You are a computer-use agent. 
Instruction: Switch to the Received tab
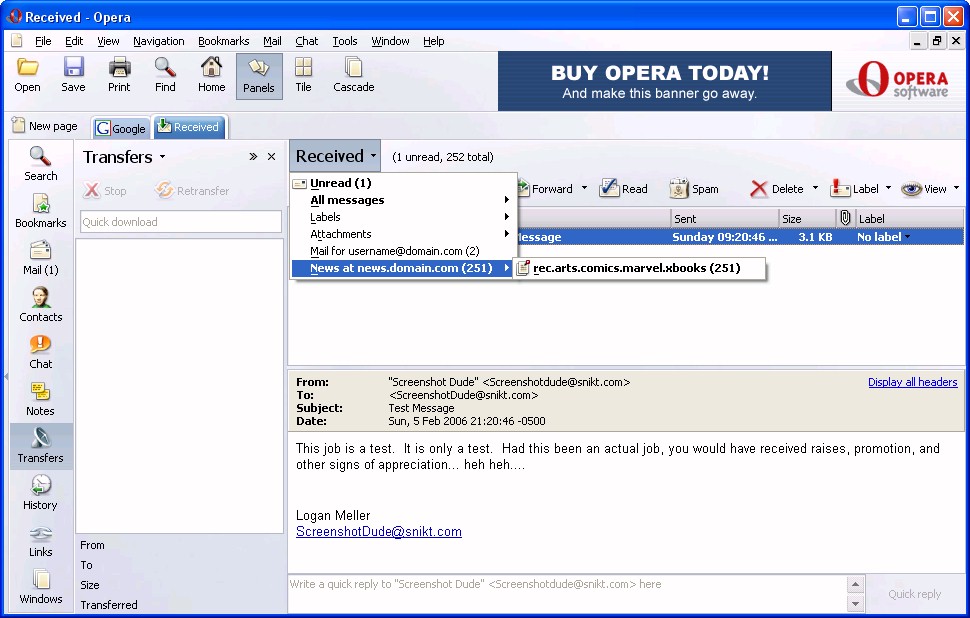(189, 127)
